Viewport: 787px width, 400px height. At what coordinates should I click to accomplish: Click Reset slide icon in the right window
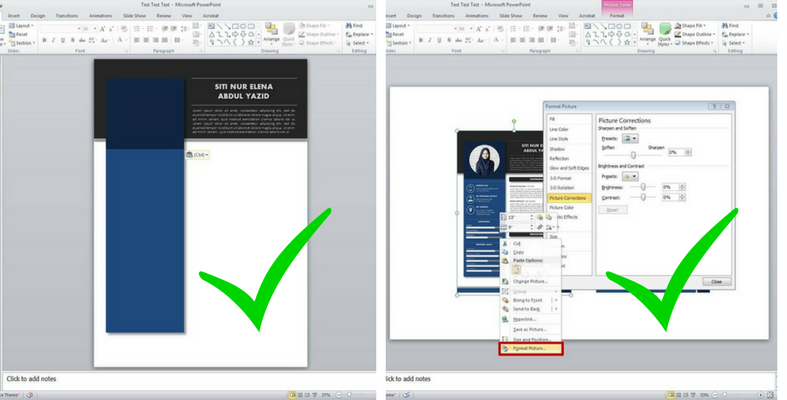pyautogui.click(x=389, y=34)
